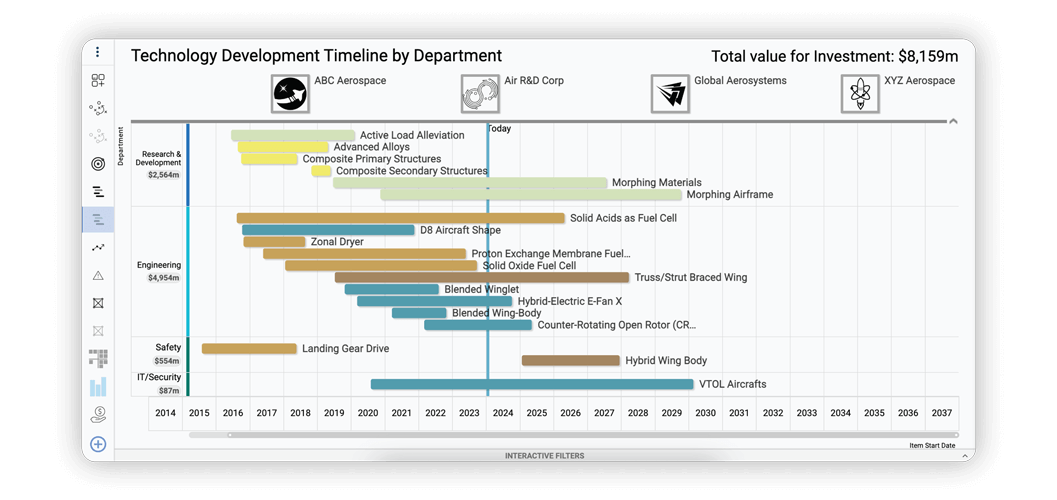The height and width of the screenshot is (500, 1057).
Task: Select the bullseye target view icon
Action: tap(98, 164)
